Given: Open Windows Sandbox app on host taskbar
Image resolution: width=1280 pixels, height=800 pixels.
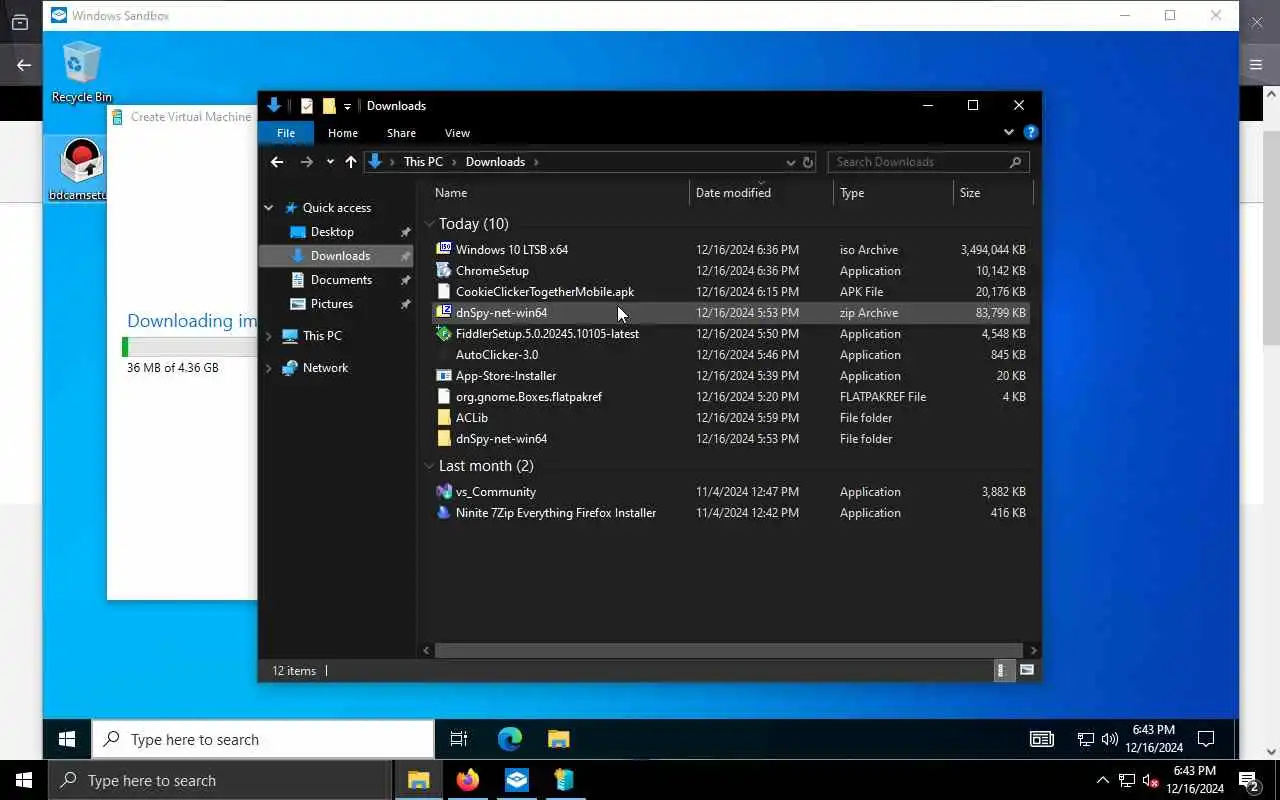Looking at the screenshot, I should click(517, 780).
